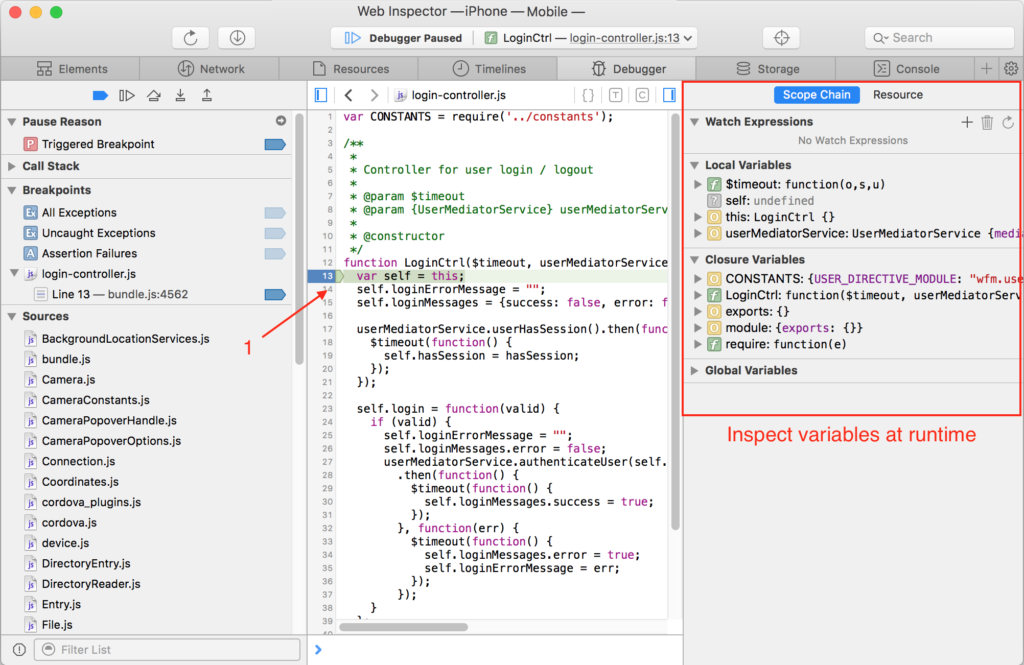Add a watch expression with plus icon
The width and height of the screenshot is (1024, 665).
(966, 122)
